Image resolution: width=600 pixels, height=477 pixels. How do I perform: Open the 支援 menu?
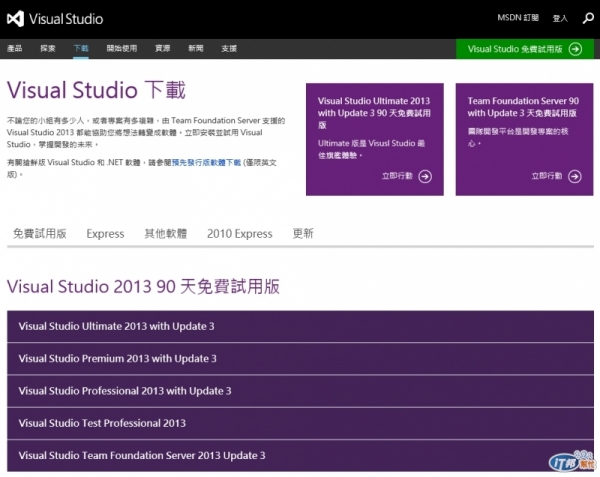(x=229, y=48)
